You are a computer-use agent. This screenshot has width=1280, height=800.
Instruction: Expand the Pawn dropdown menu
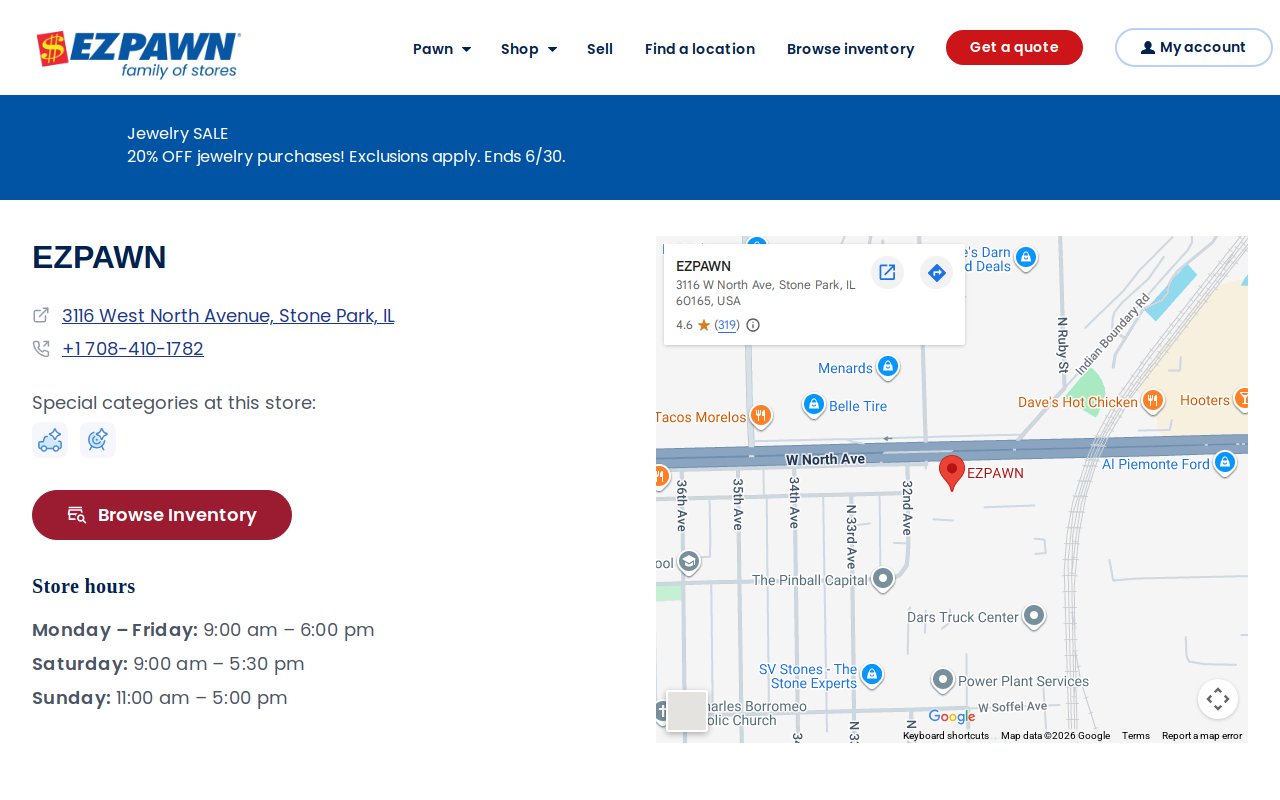coord(442,49)
